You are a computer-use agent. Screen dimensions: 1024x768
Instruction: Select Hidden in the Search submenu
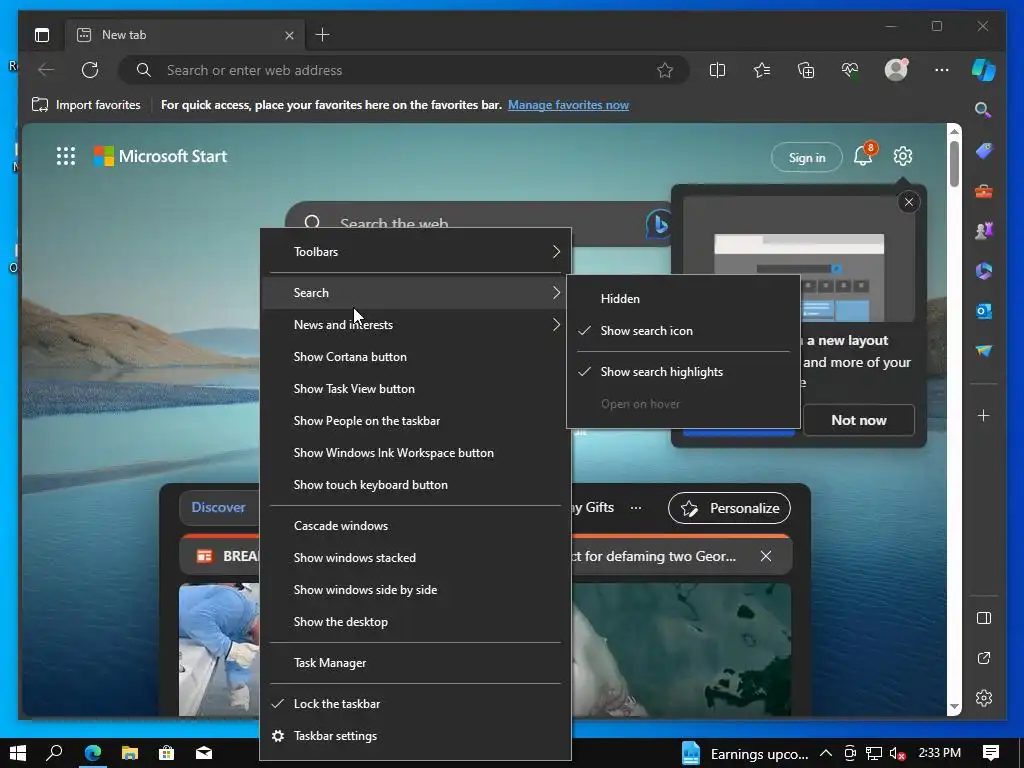[x=683, y=298]
